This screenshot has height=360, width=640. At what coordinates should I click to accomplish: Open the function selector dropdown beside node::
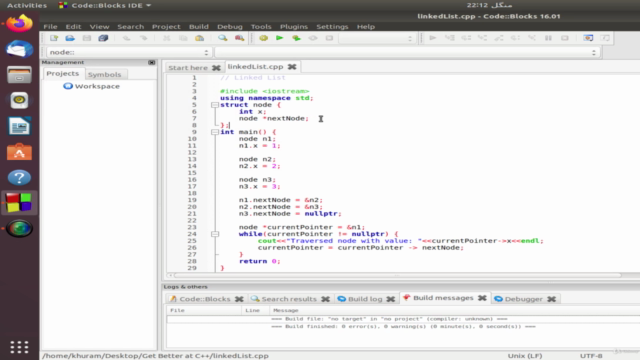pos(407,52)
